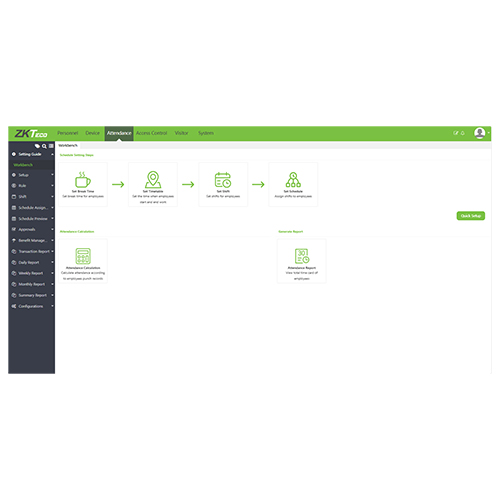
Task: Click the Quick Setup button
Action: (471, 216)
